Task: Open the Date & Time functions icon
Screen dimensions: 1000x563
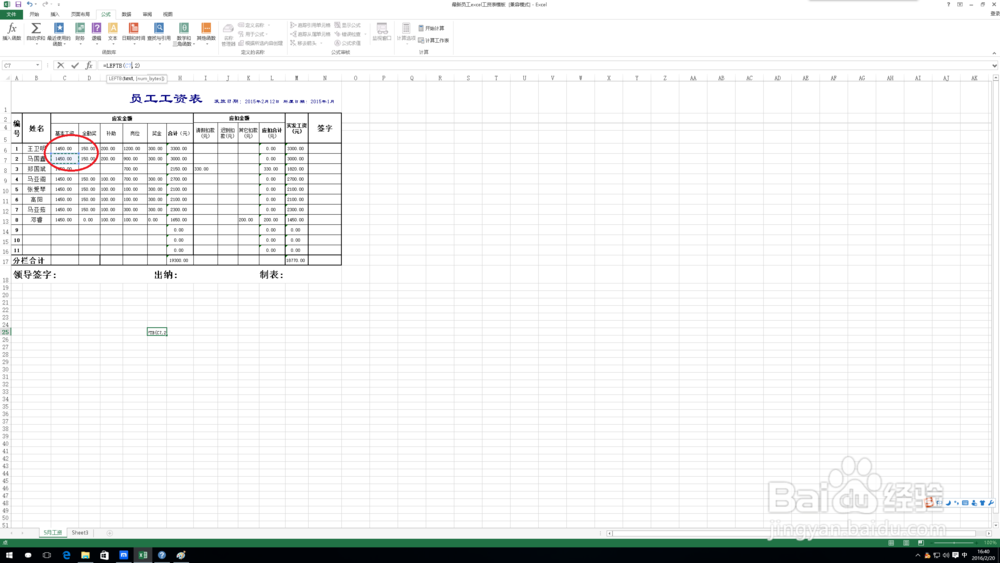Action: [x=133, y=32]
